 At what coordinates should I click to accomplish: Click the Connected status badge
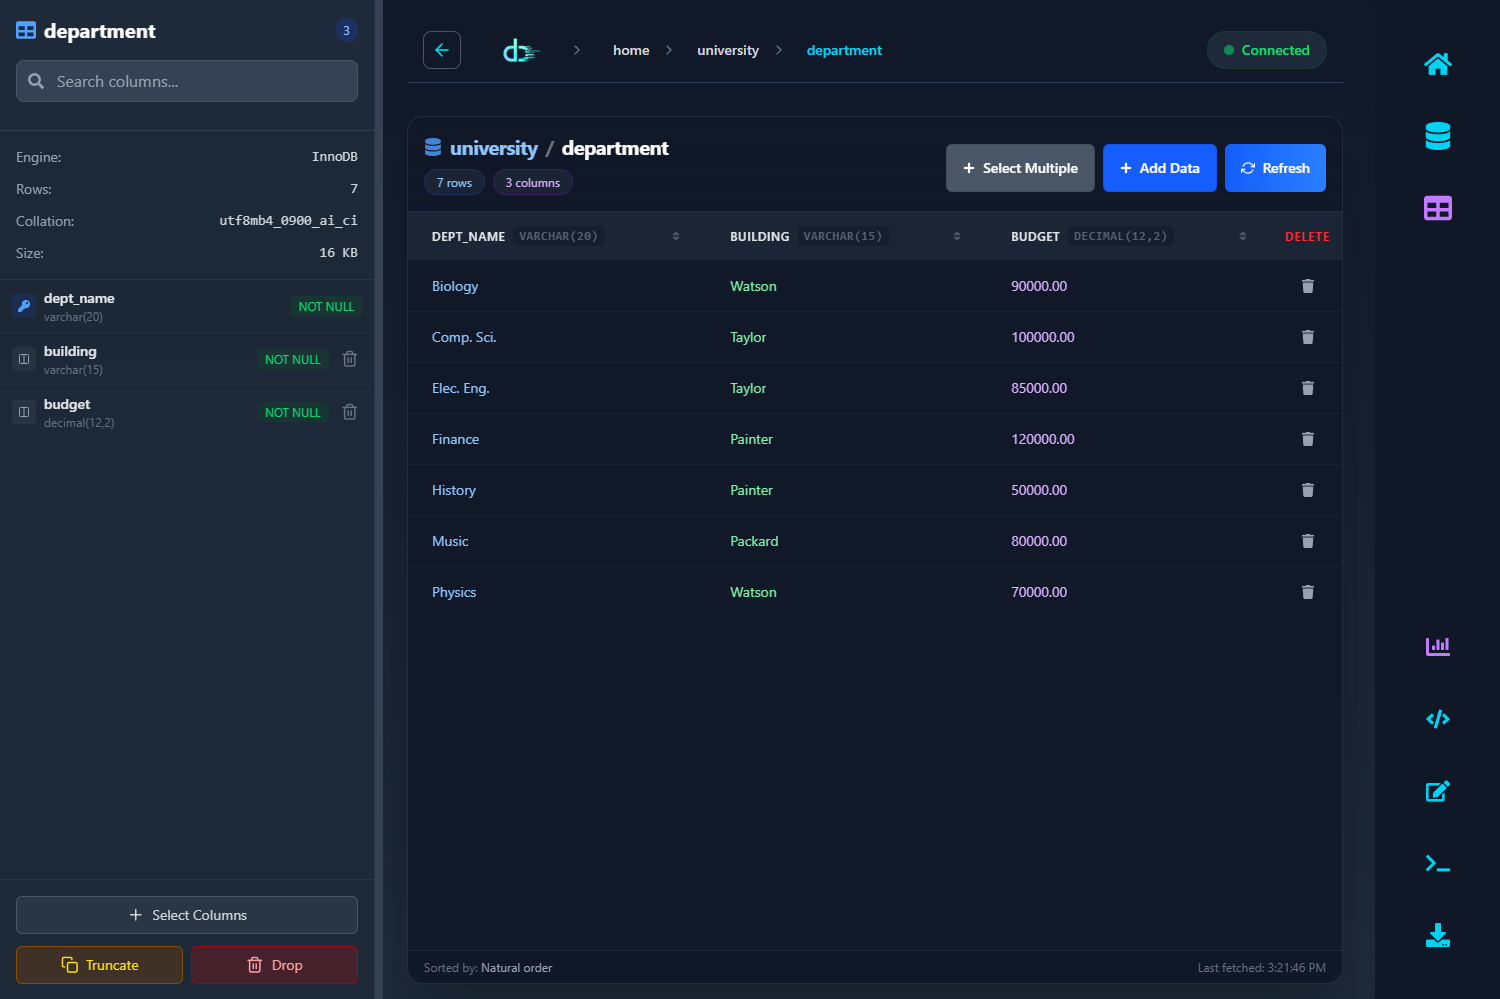1267,50
